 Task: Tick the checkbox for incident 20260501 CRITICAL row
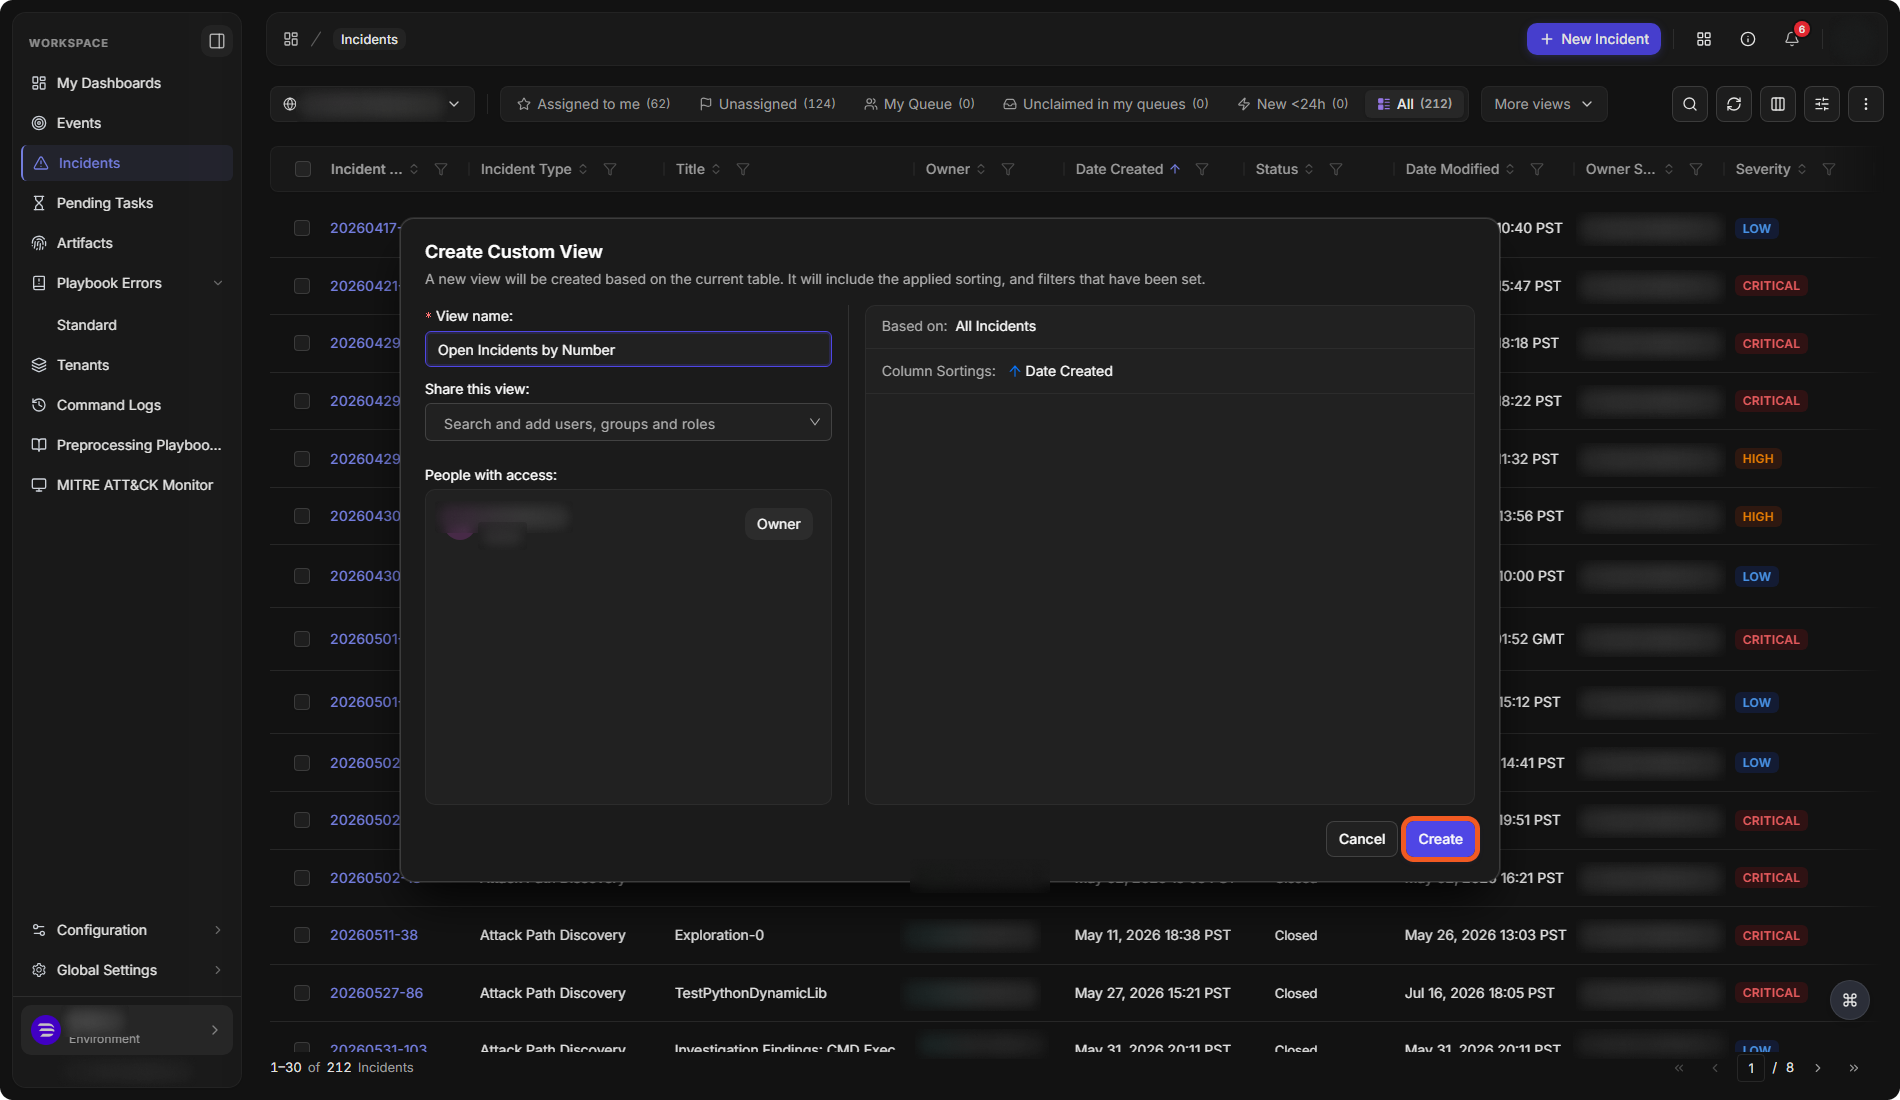(x=302, y=639)
